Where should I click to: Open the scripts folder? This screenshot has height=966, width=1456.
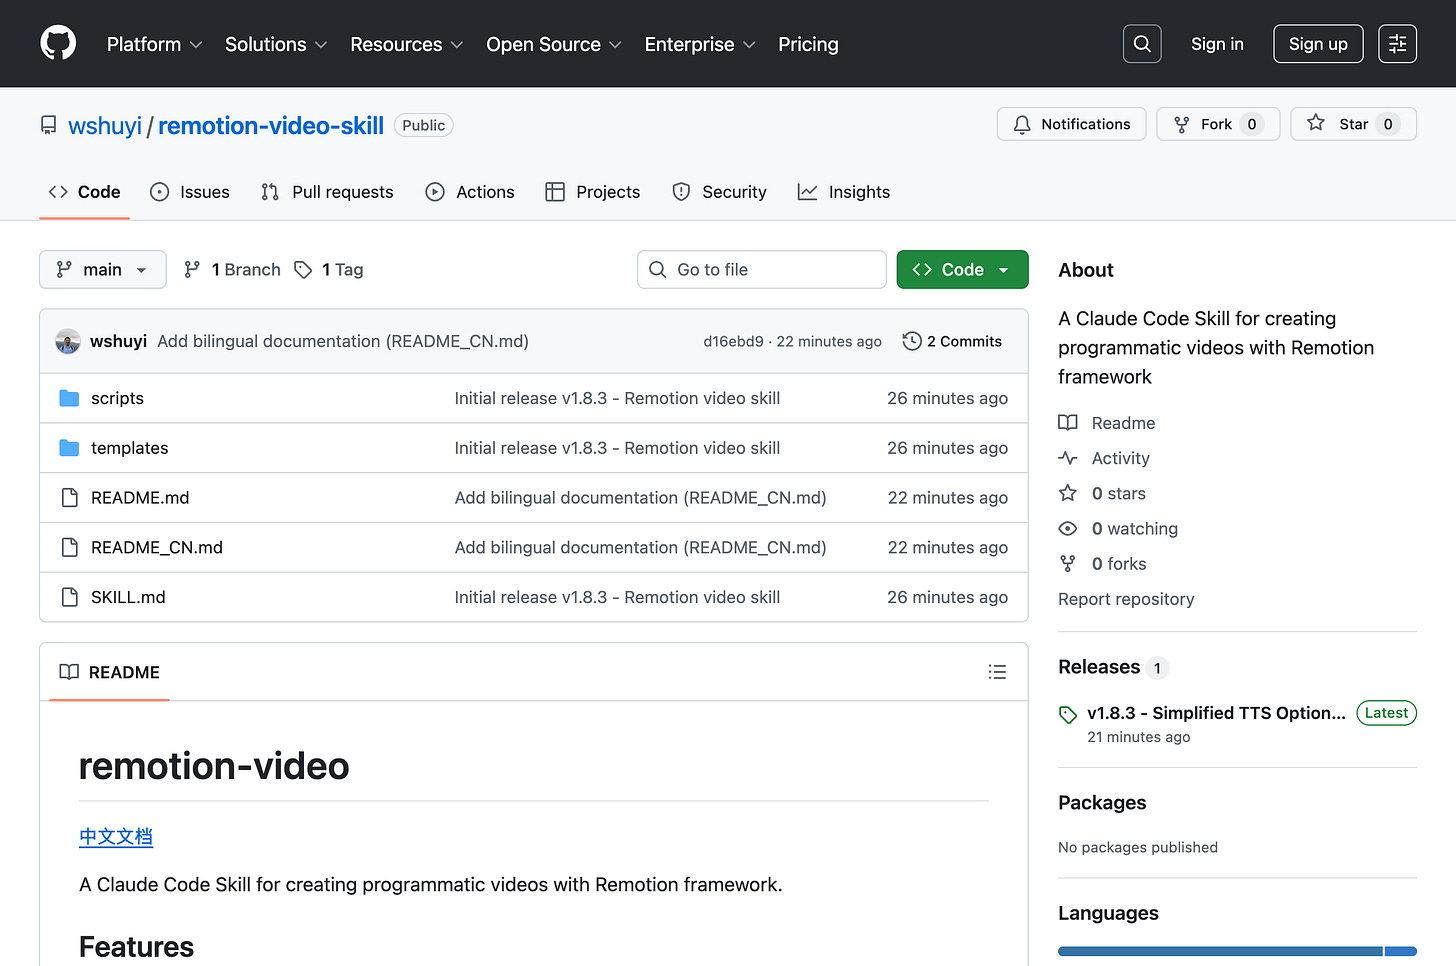coord(117,398)
